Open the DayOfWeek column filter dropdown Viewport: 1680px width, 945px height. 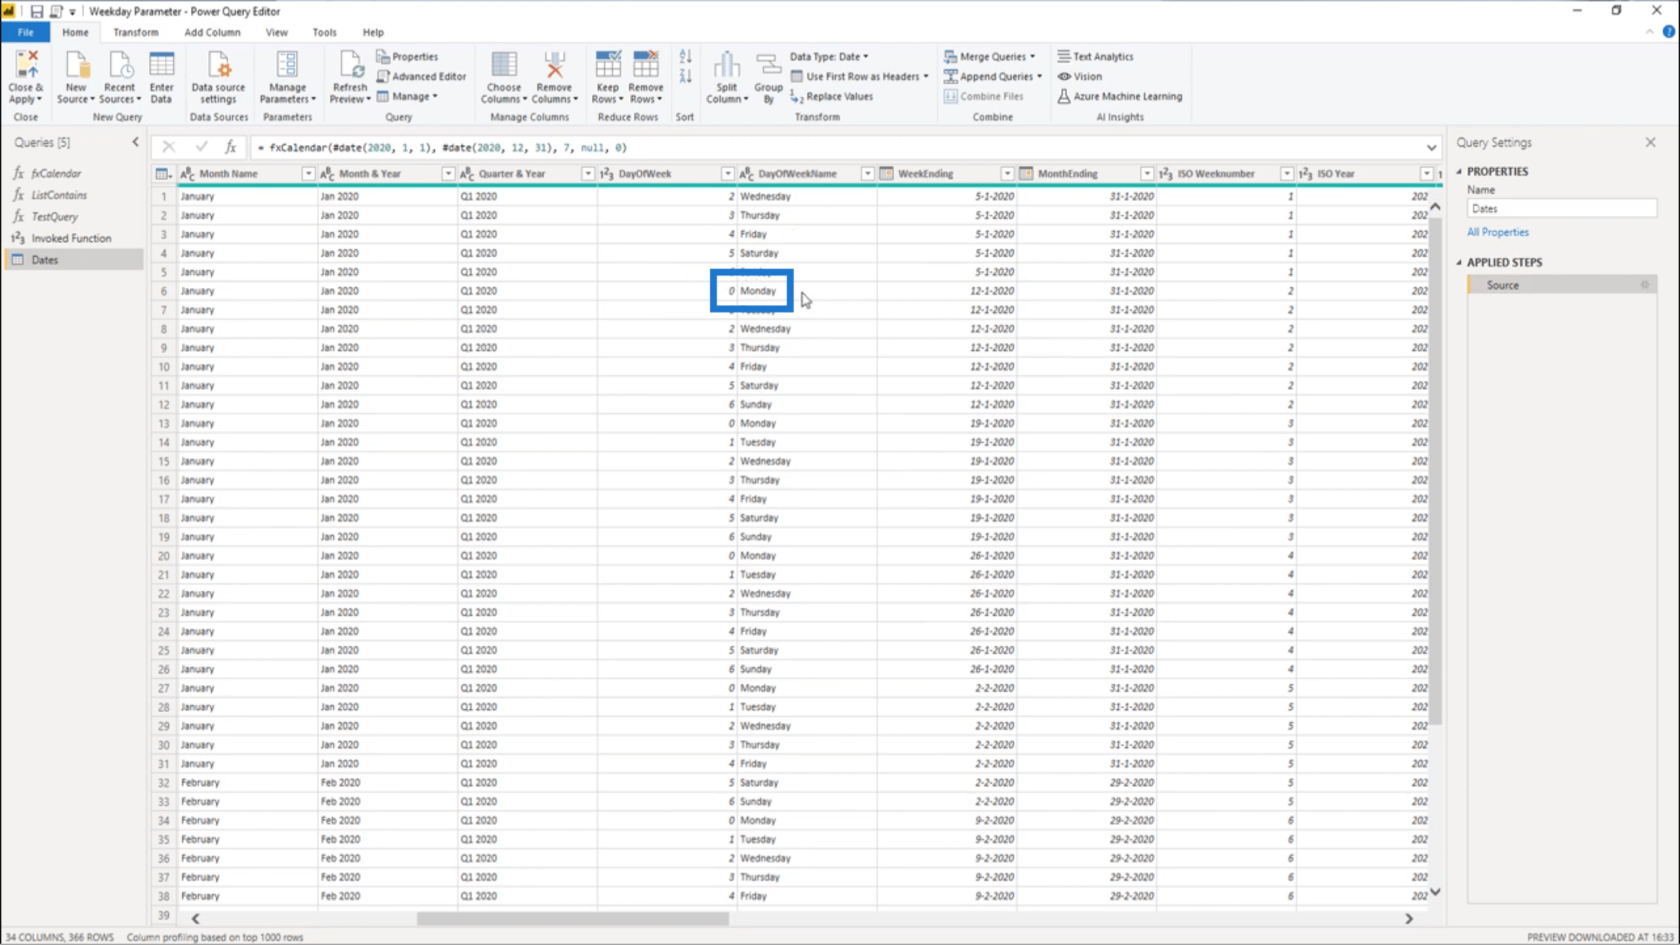click(728, 174)
